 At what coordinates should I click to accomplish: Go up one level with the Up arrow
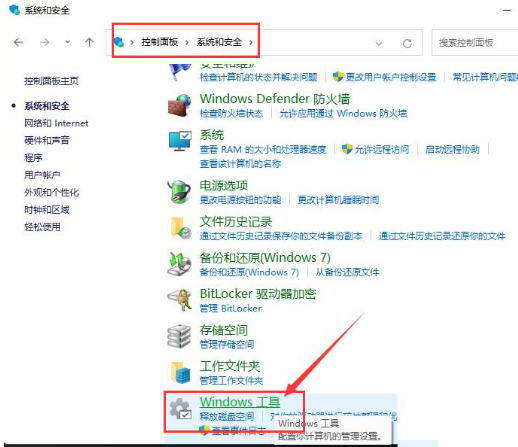coord(89,42)
